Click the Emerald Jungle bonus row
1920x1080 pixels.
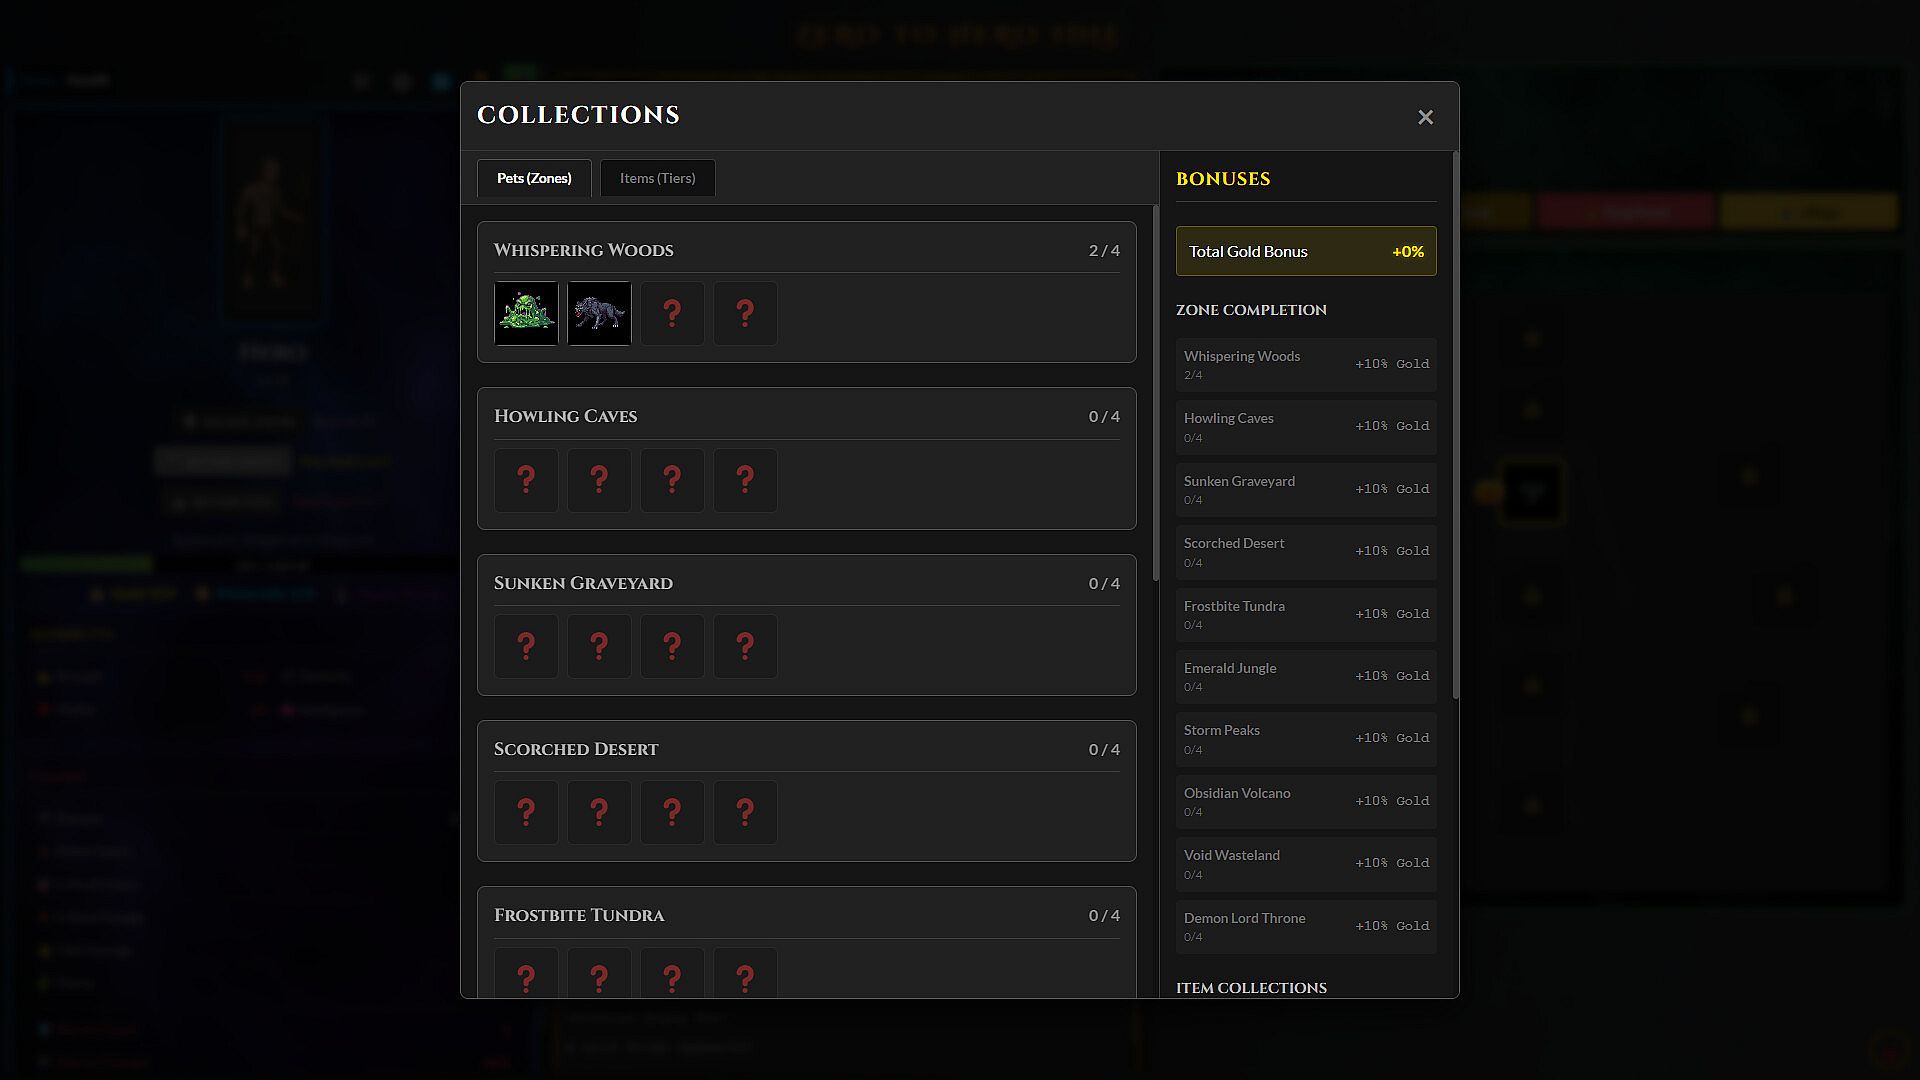tap(1305, 676)
